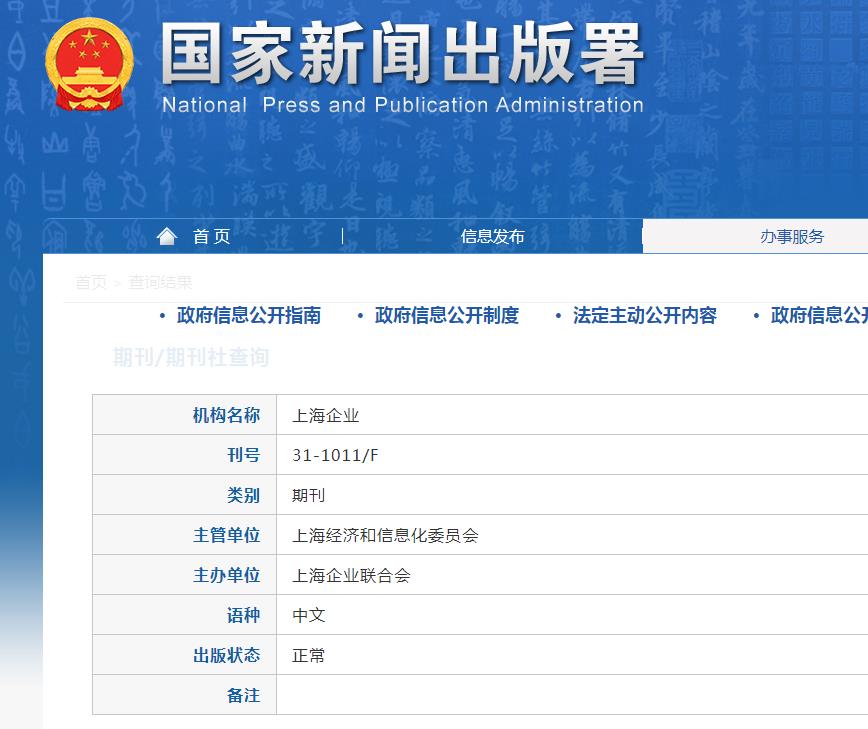The height and width of the screenshot is (729, 868).
Task: Click the bullet before 法定主动公开内容
Action: pos(557,315)
